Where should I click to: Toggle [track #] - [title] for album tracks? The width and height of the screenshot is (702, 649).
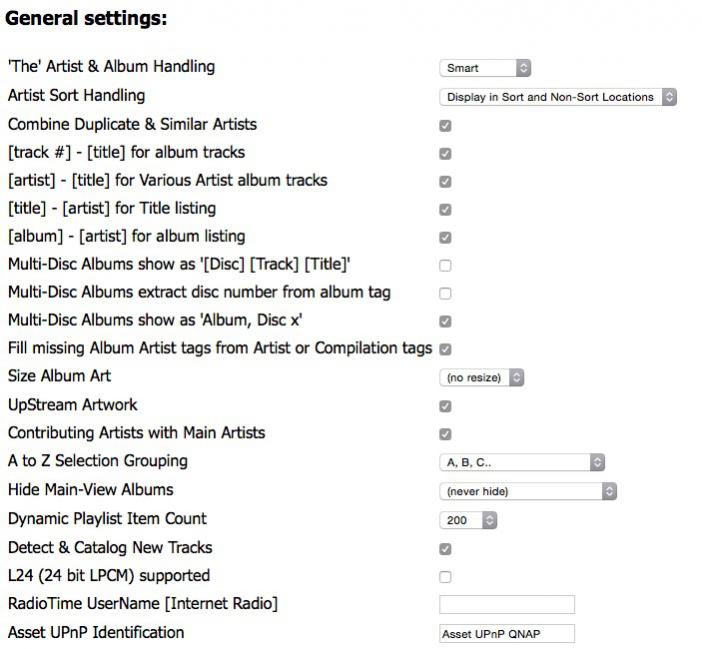pyautogui.click(x=445, y=154)
